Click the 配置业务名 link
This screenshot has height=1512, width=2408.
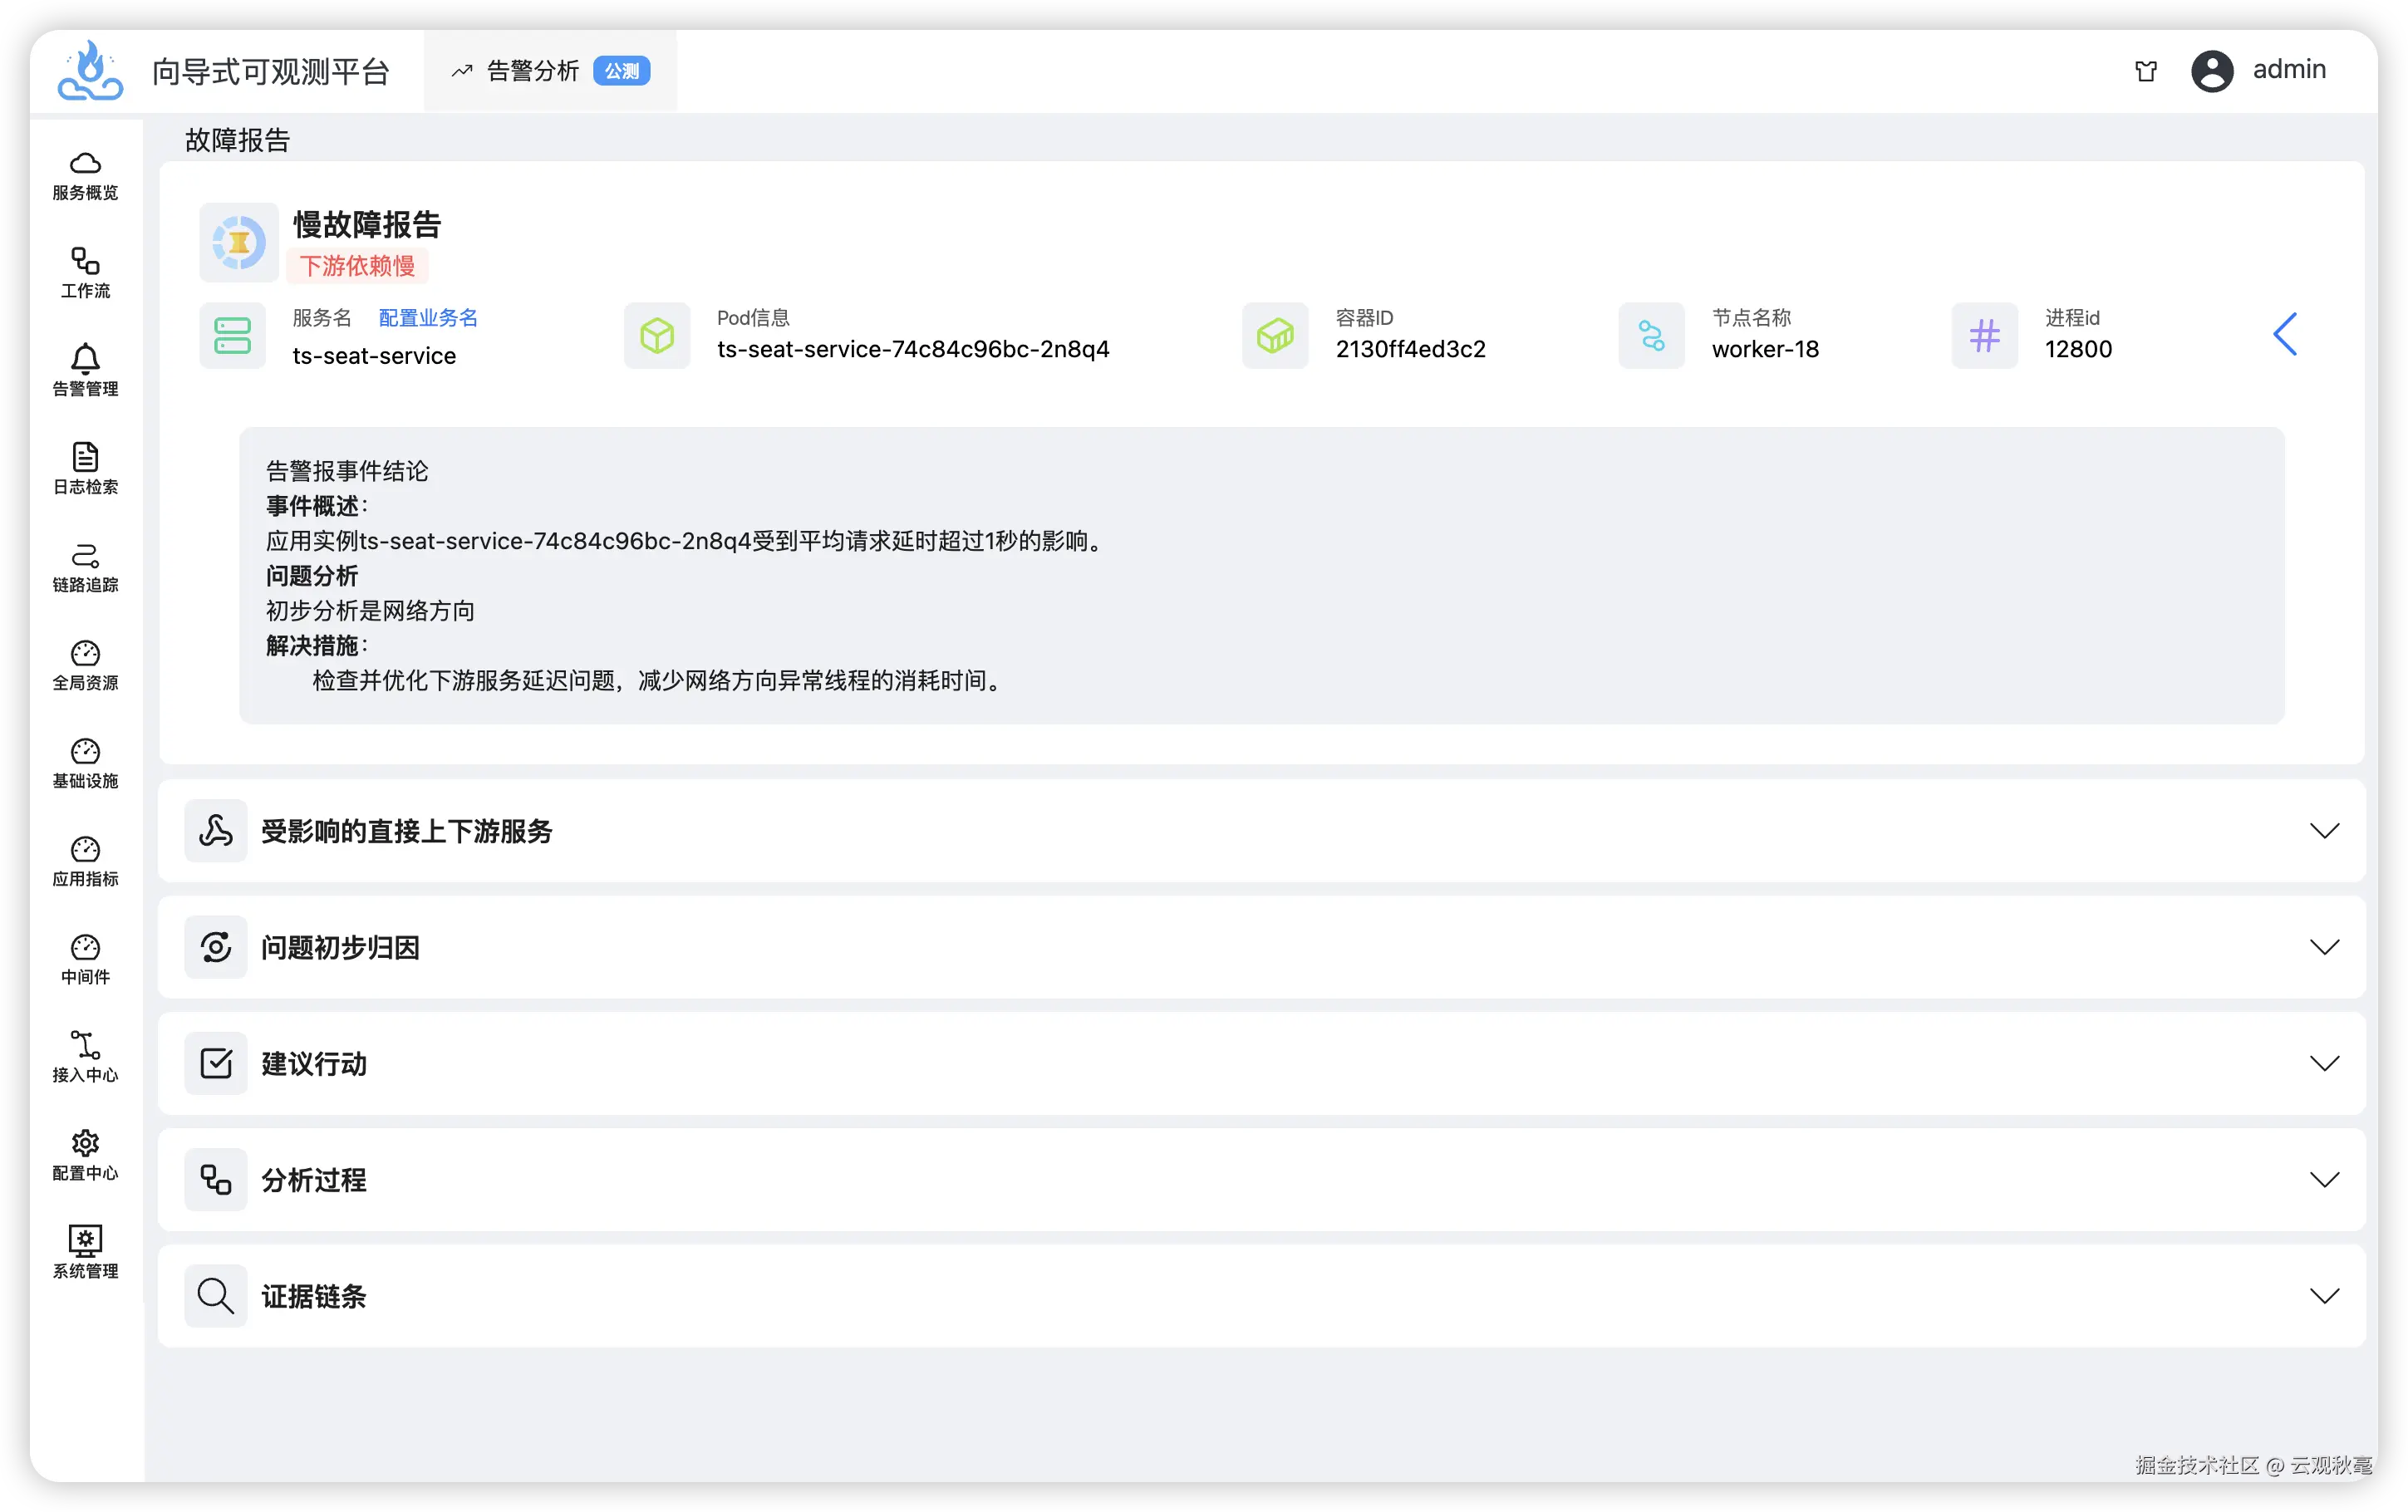[x=428, y=318]
